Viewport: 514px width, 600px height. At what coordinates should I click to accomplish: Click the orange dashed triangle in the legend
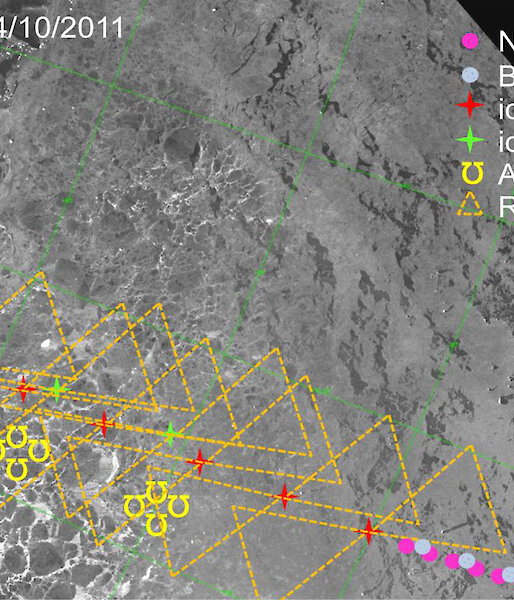pyautogui.click(x=470, y=204)
